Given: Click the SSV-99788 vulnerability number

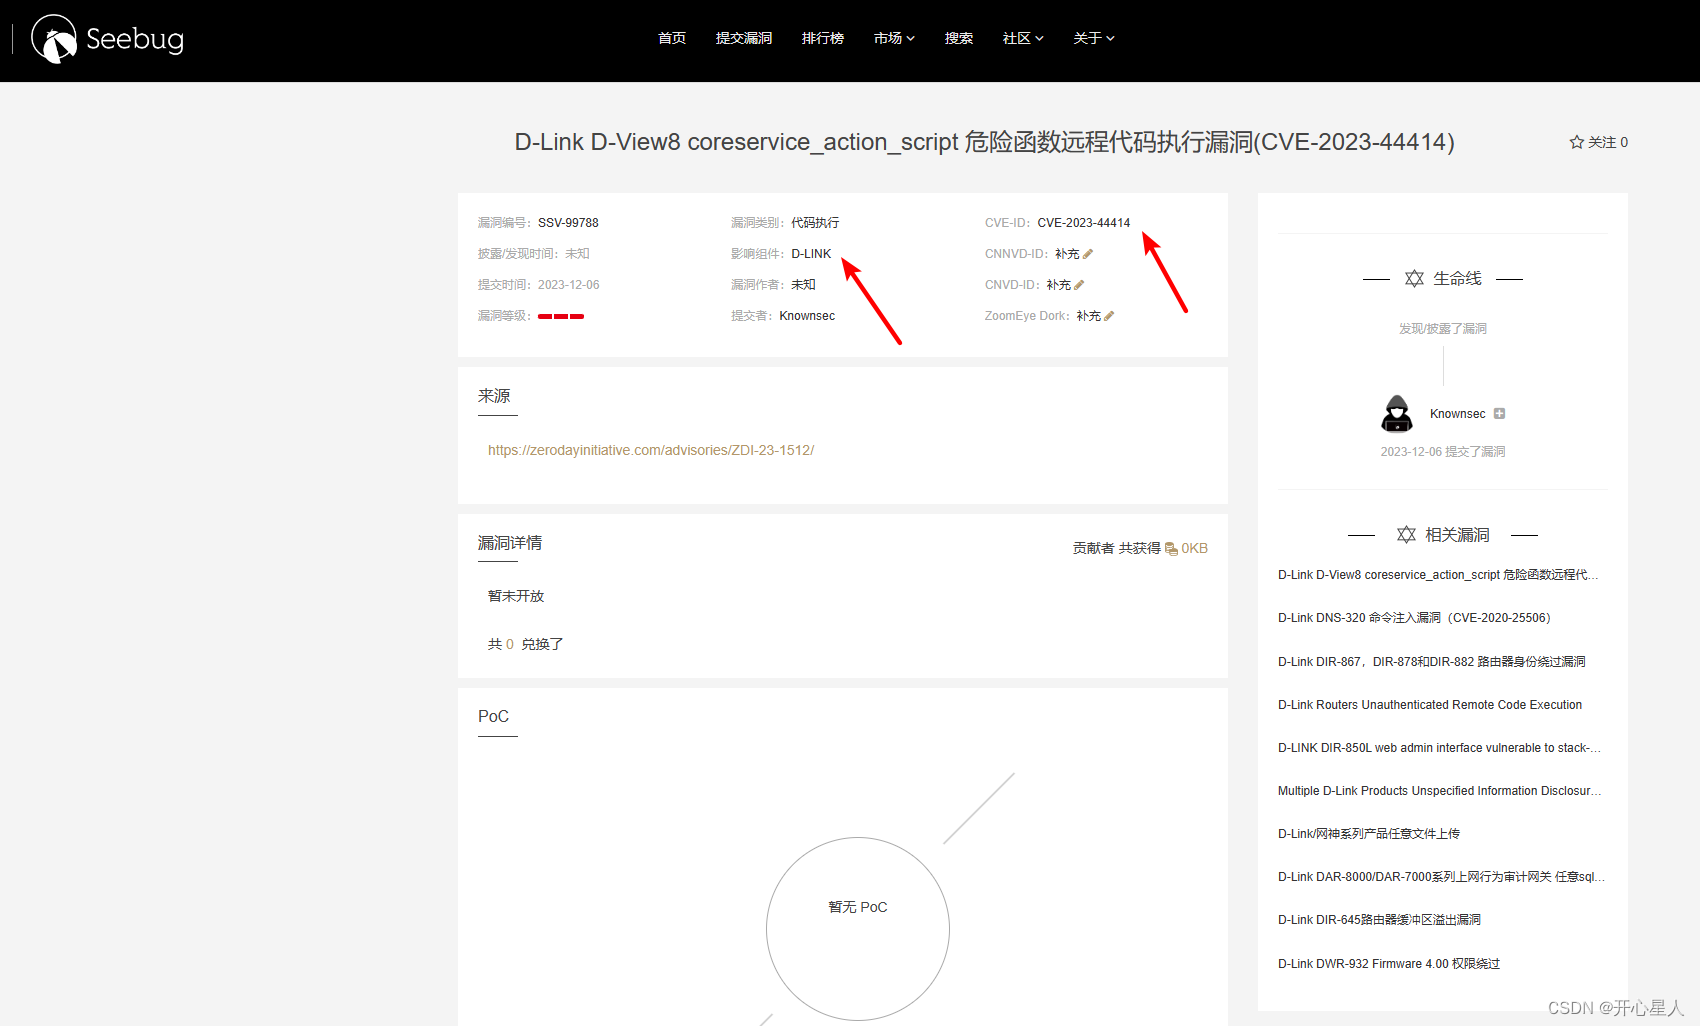Looking at the screenshot, I should 568,223.
